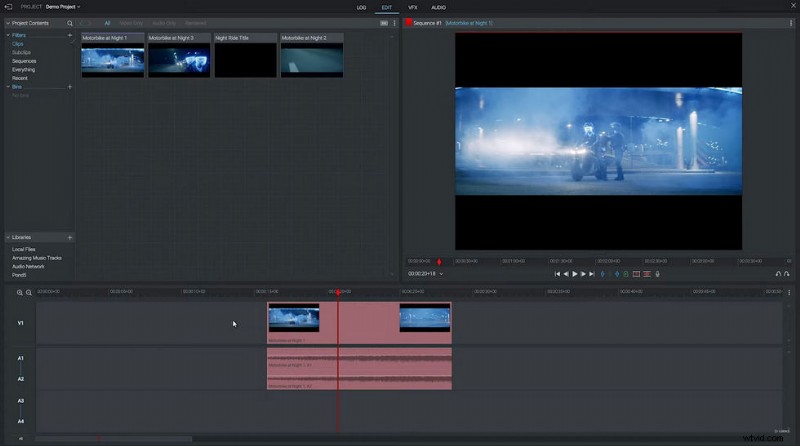Click the red sequence record indicator
The height and width of the screenshot is (446, 800).
[409, 22]
